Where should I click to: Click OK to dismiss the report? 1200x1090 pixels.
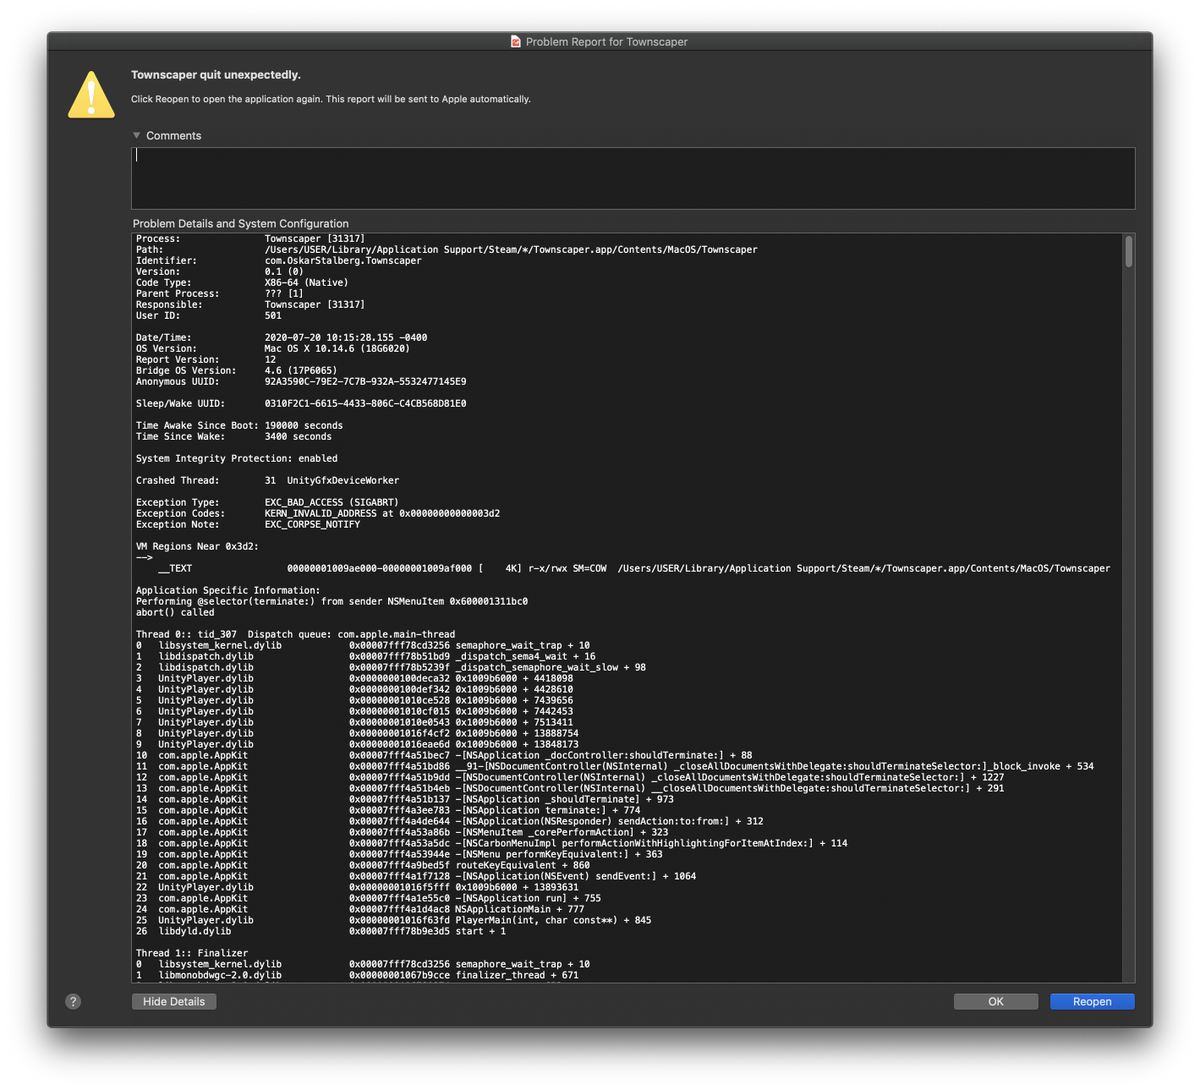click(x=996, y=1001)
